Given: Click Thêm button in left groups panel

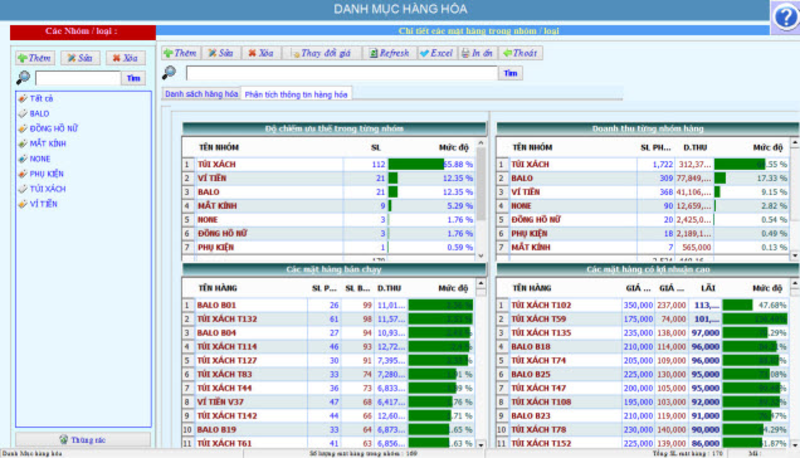Looking at the screenshot, I should (x=34, y=58).
